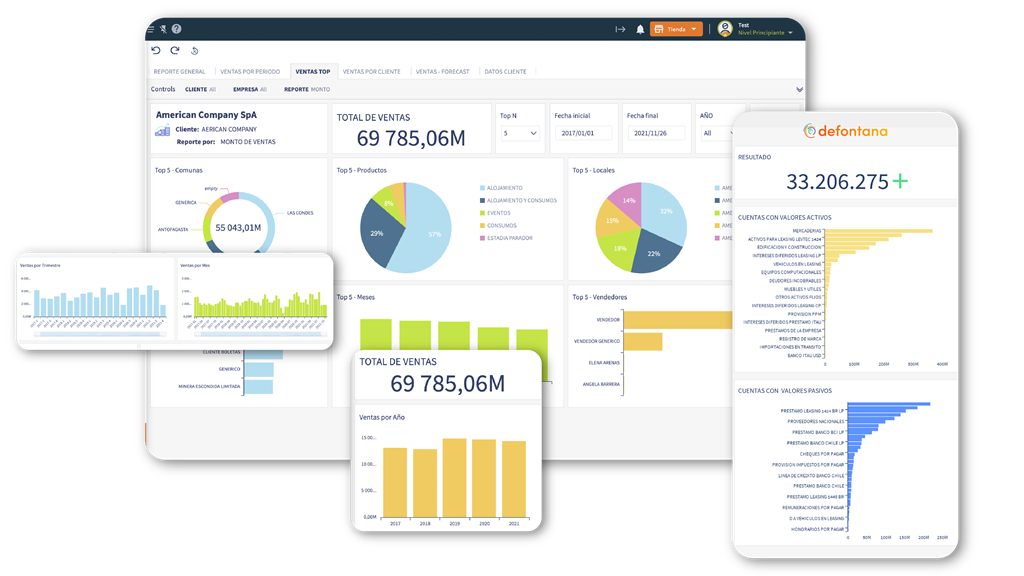Click the collapse sidebar arrow icon
The height and width of the screenshot is (576, 1024).
(620, 29)
